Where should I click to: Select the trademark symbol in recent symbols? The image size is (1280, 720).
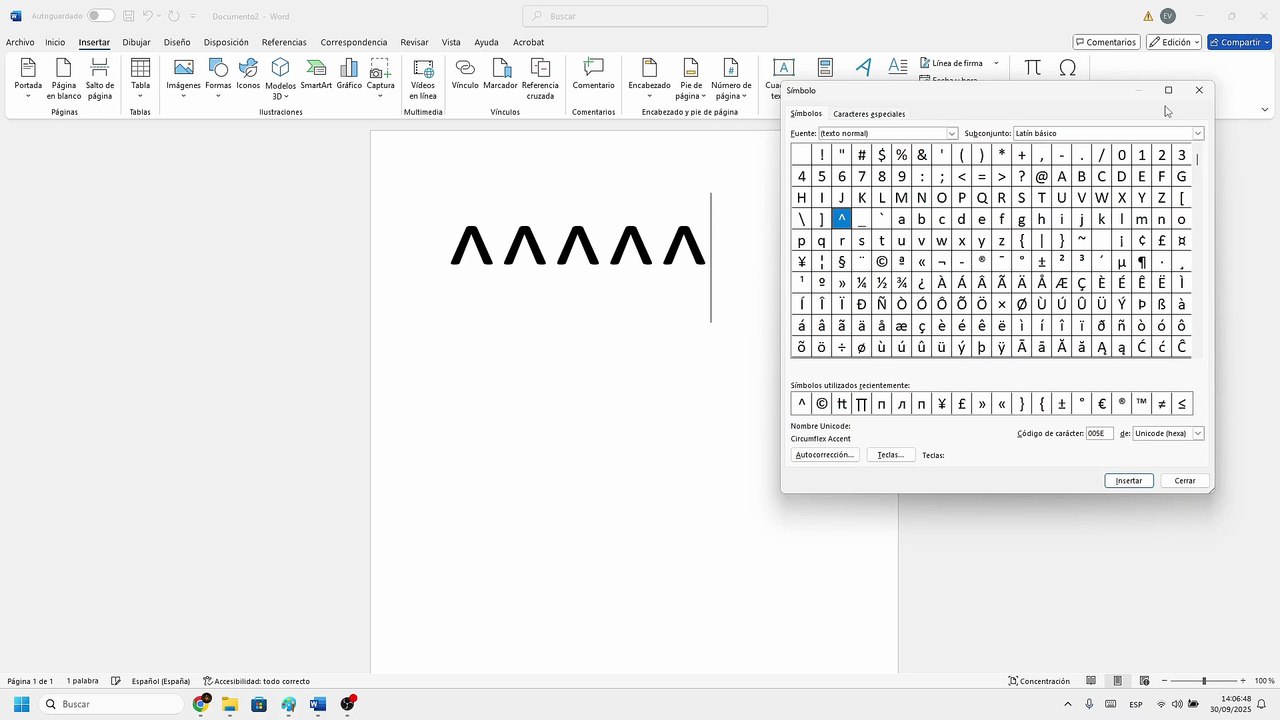(x=1142, y=404)
